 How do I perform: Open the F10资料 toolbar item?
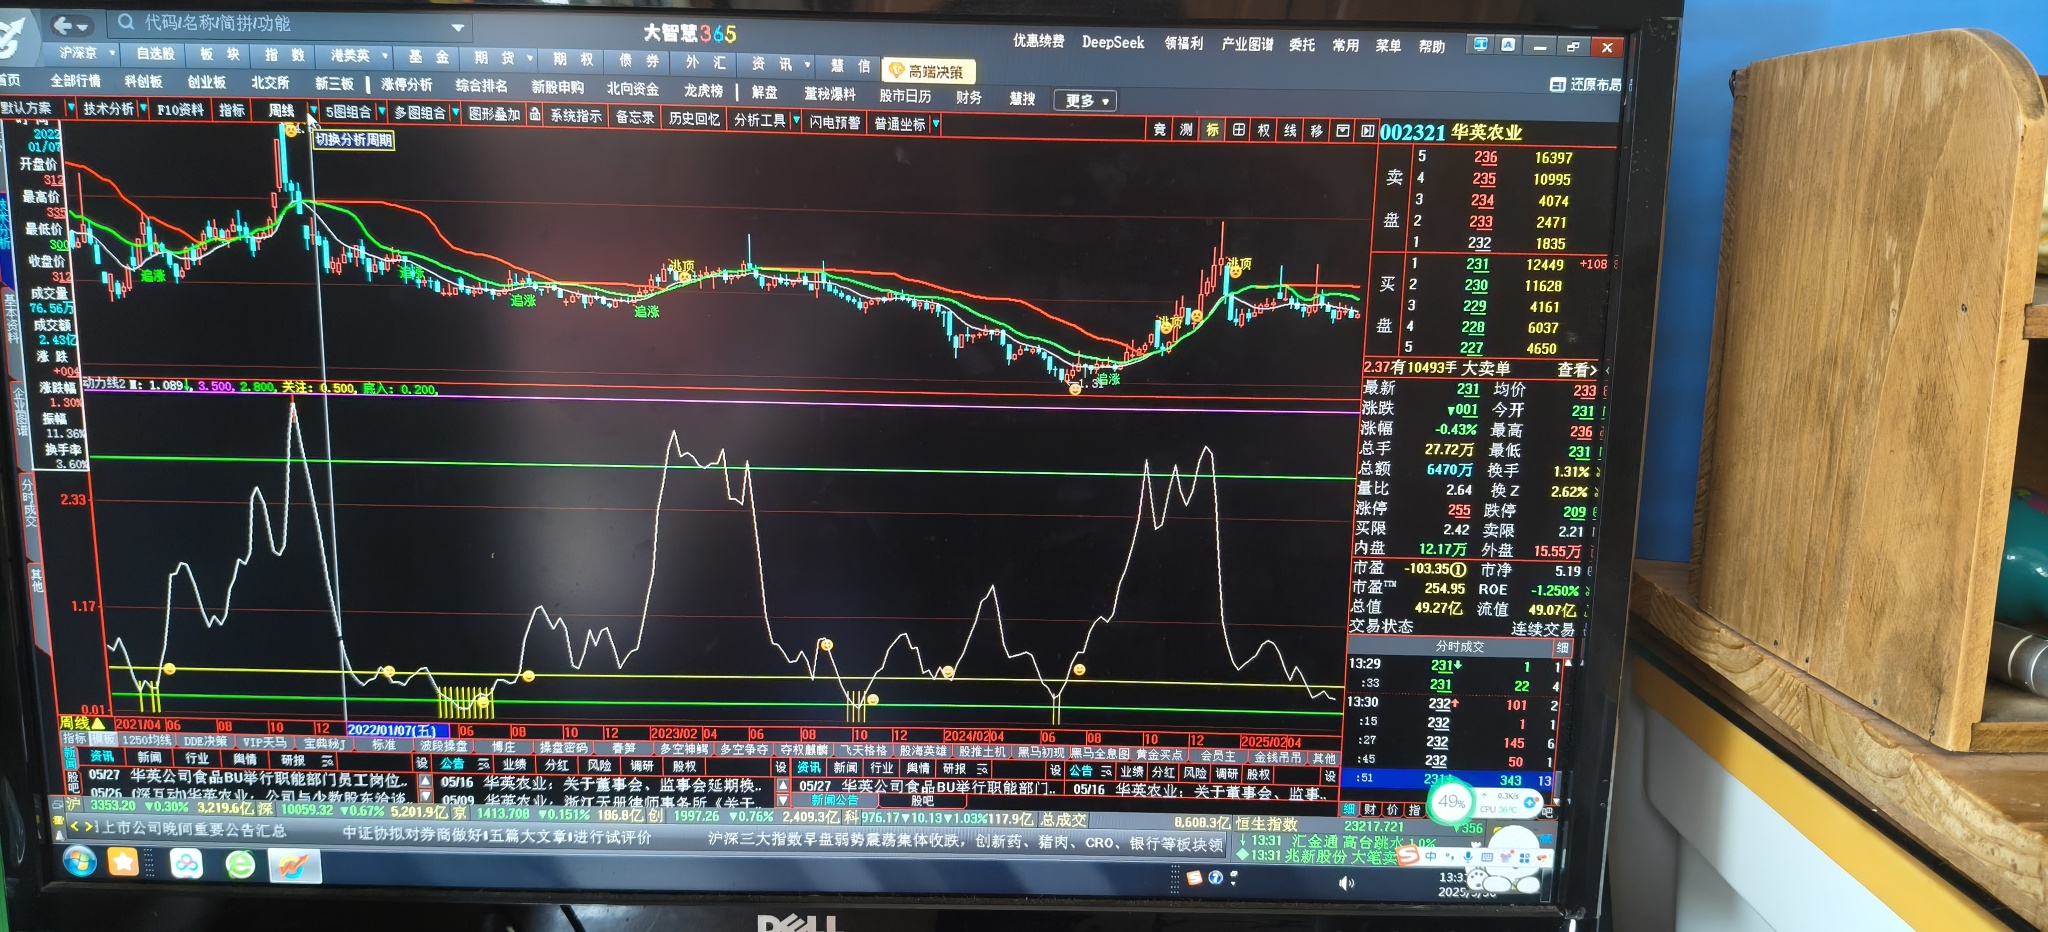[180, 109]
